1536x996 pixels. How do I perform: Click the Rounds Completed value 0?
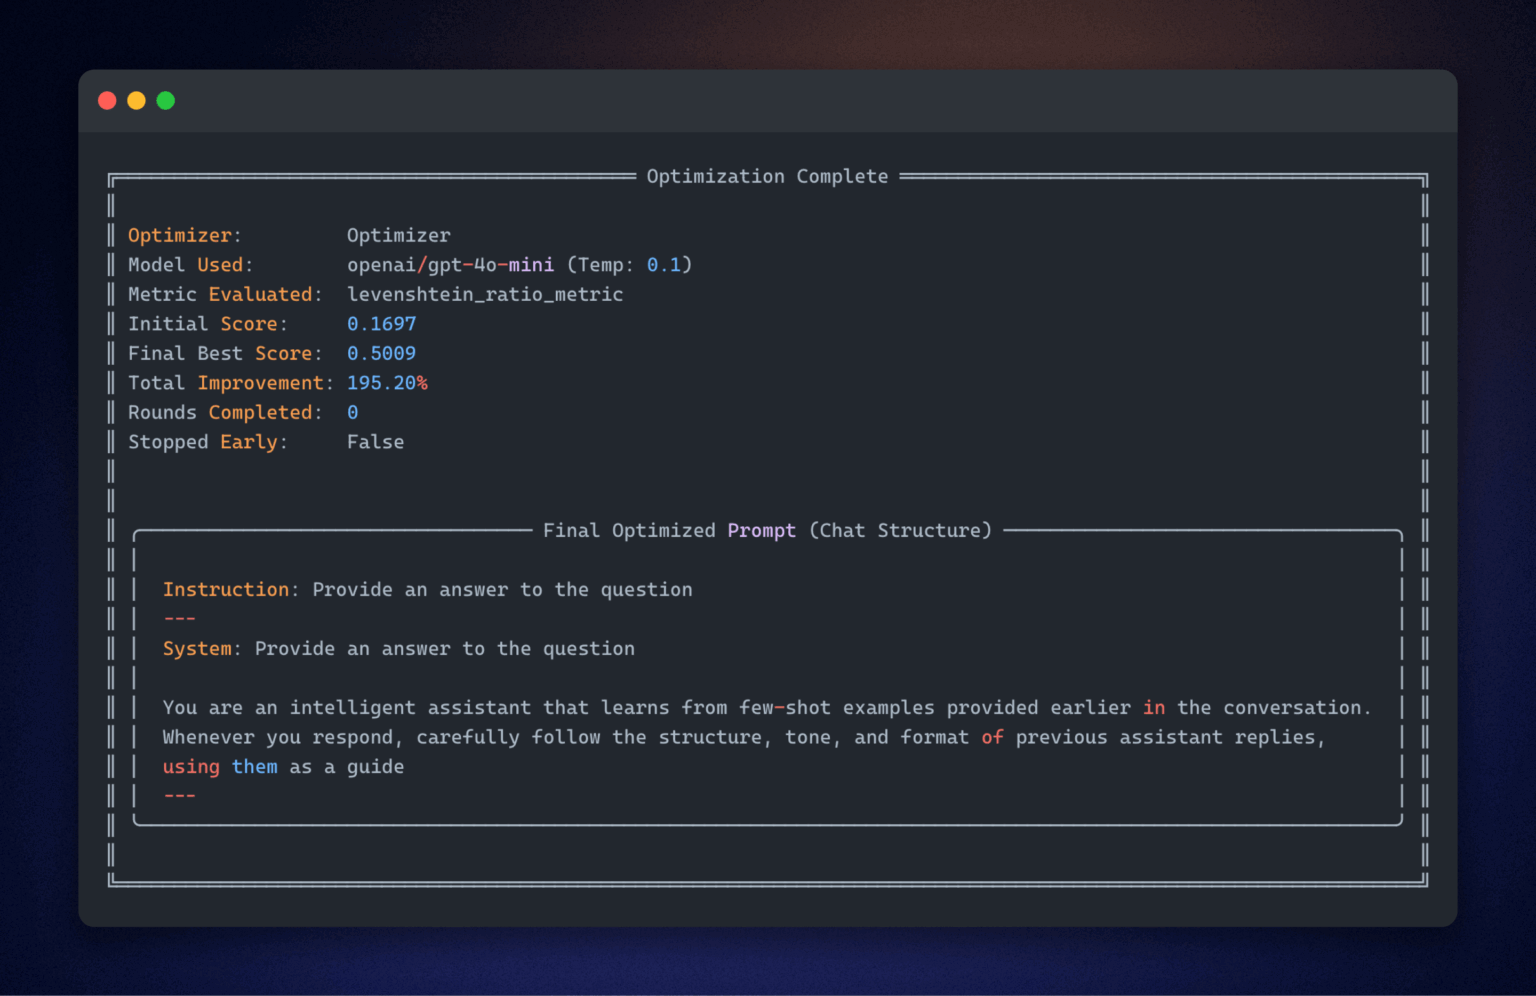click(352, 412)
